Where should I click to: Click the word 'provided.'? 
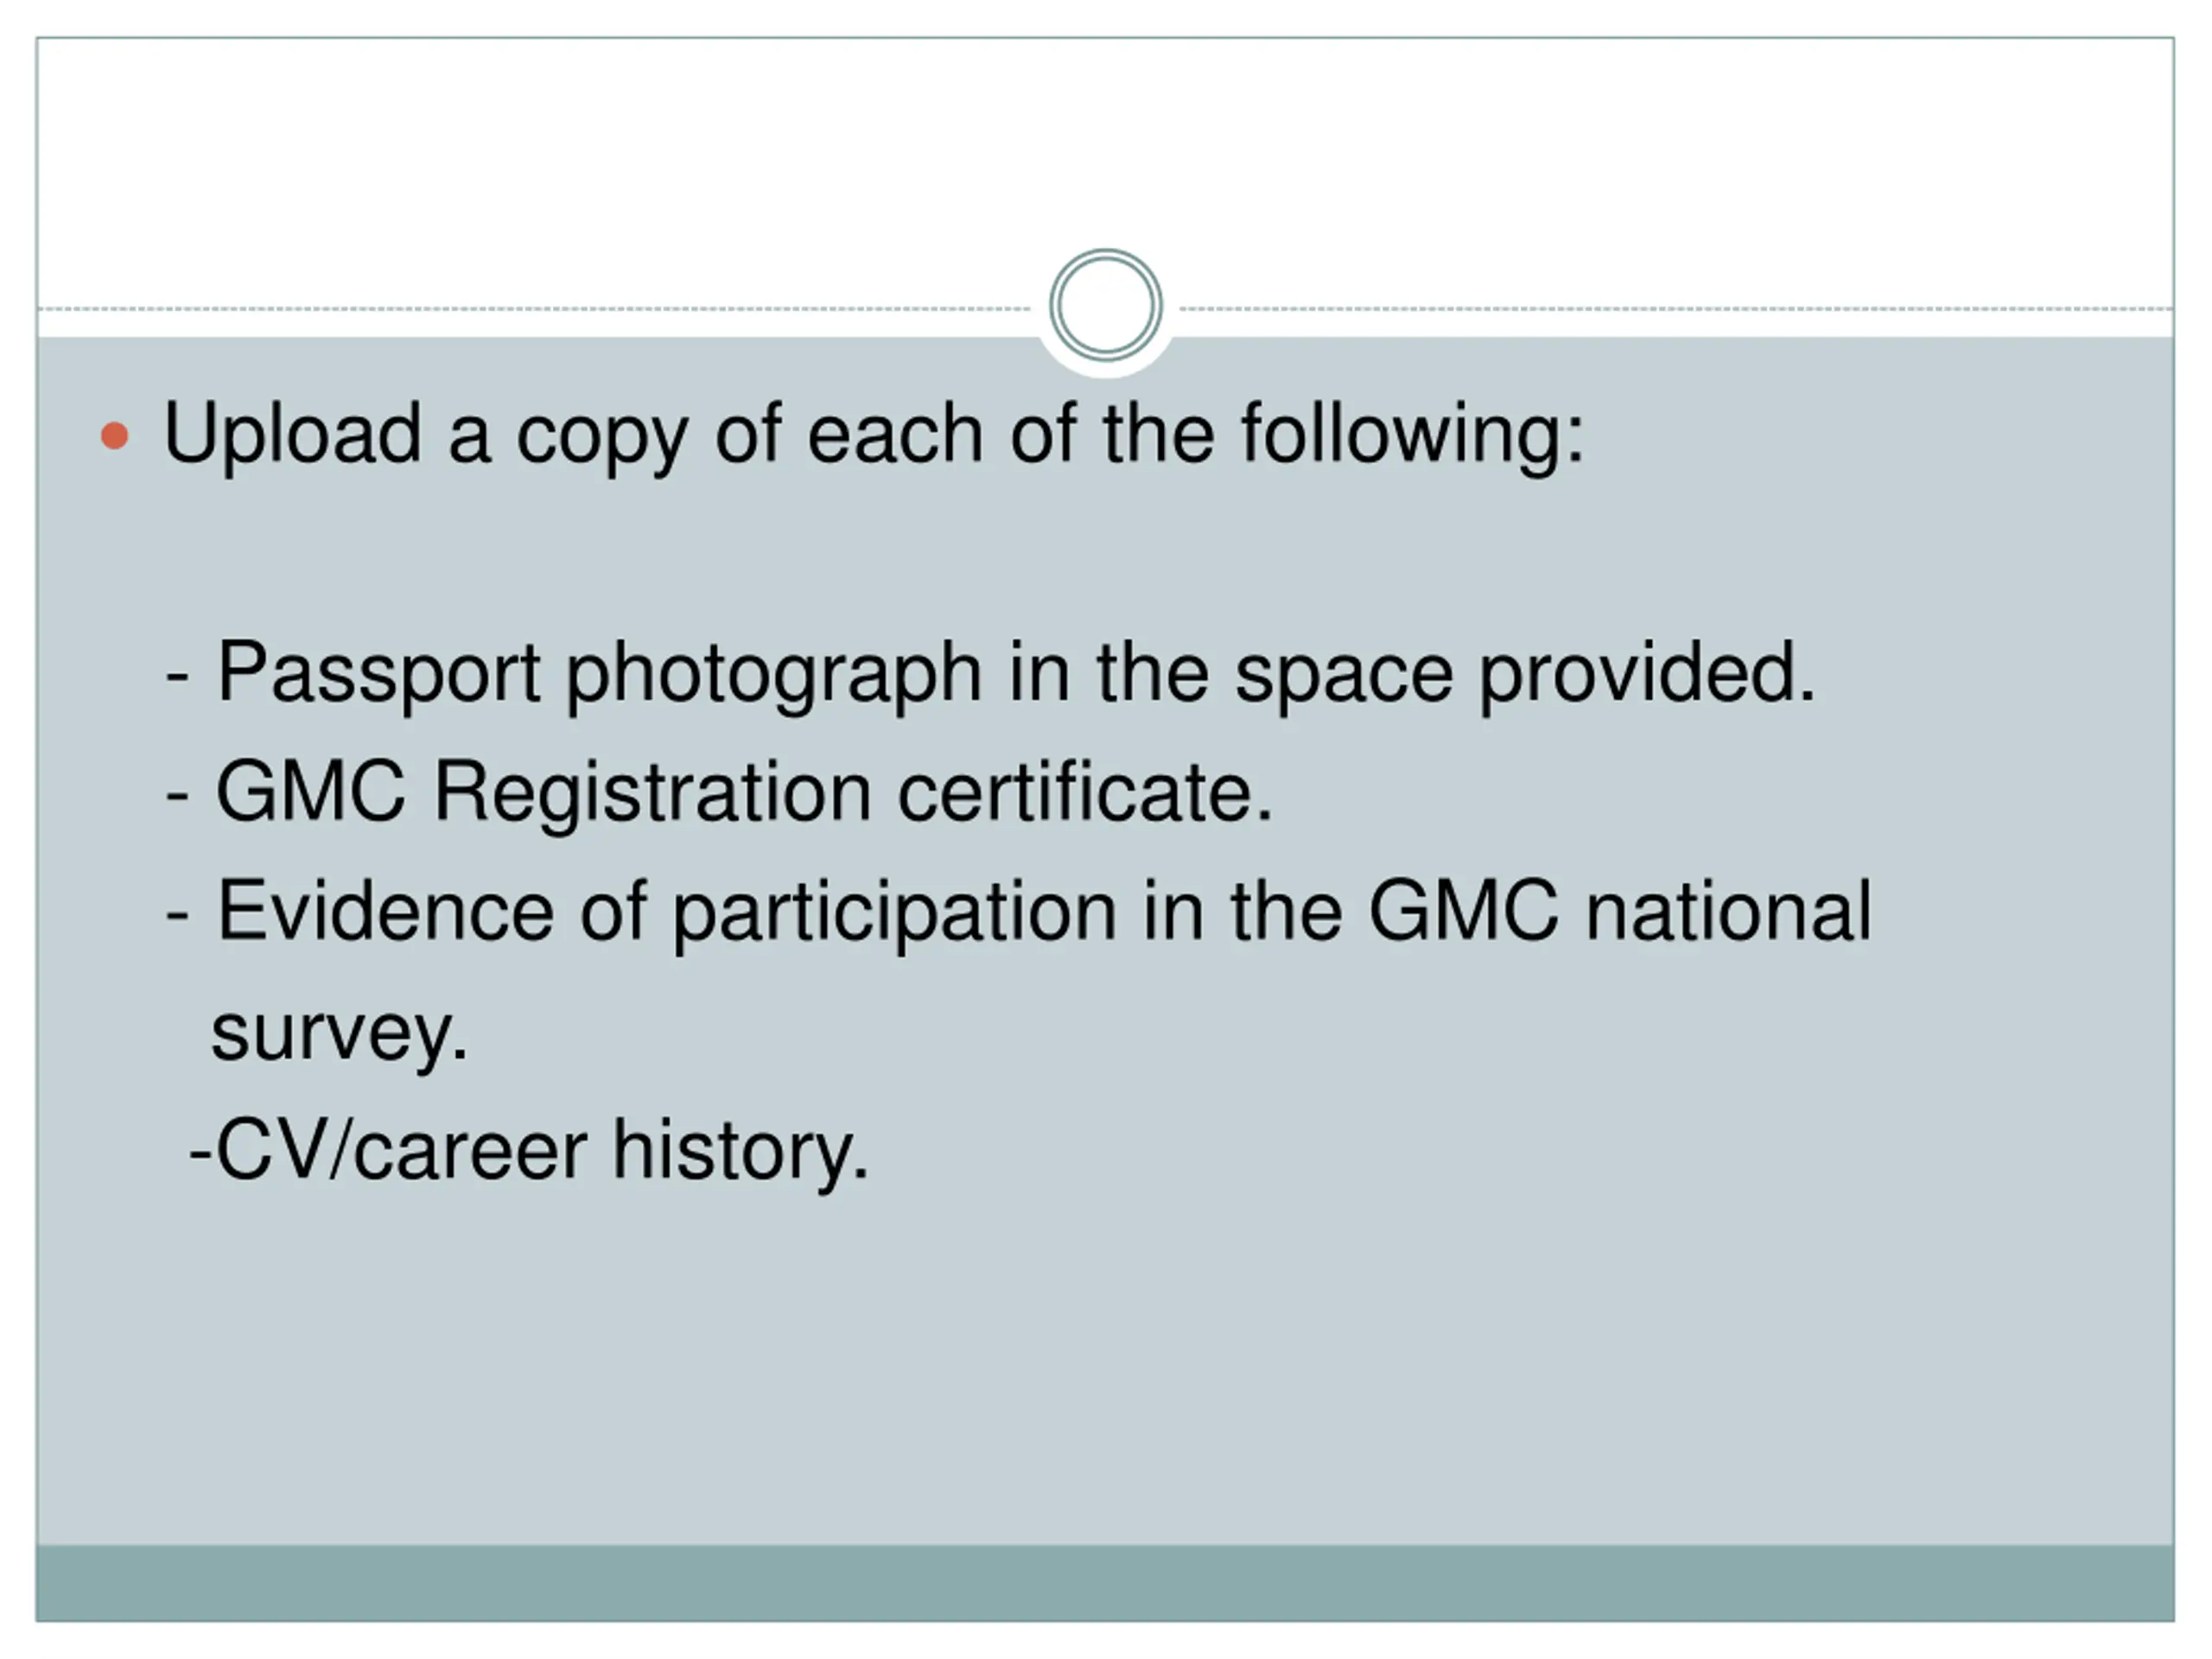coord(1647,675)
